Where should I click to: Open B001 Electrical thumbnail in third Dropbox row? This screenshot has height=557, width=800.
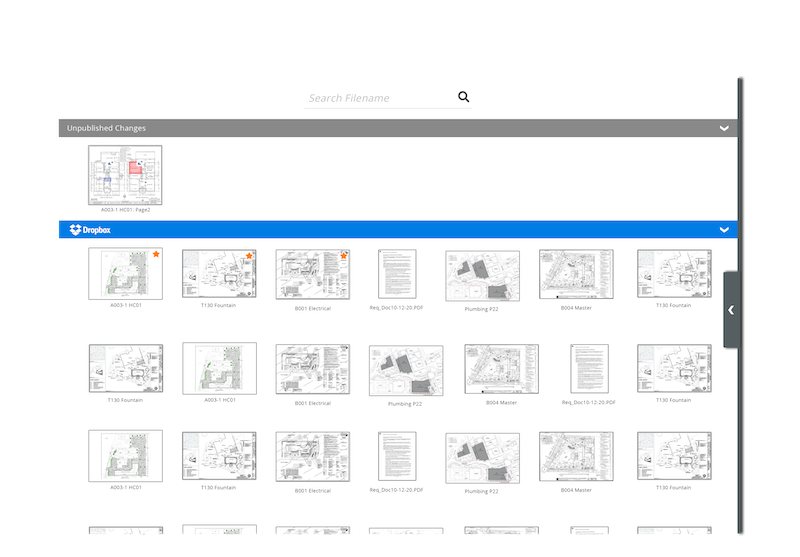[313, 457]
